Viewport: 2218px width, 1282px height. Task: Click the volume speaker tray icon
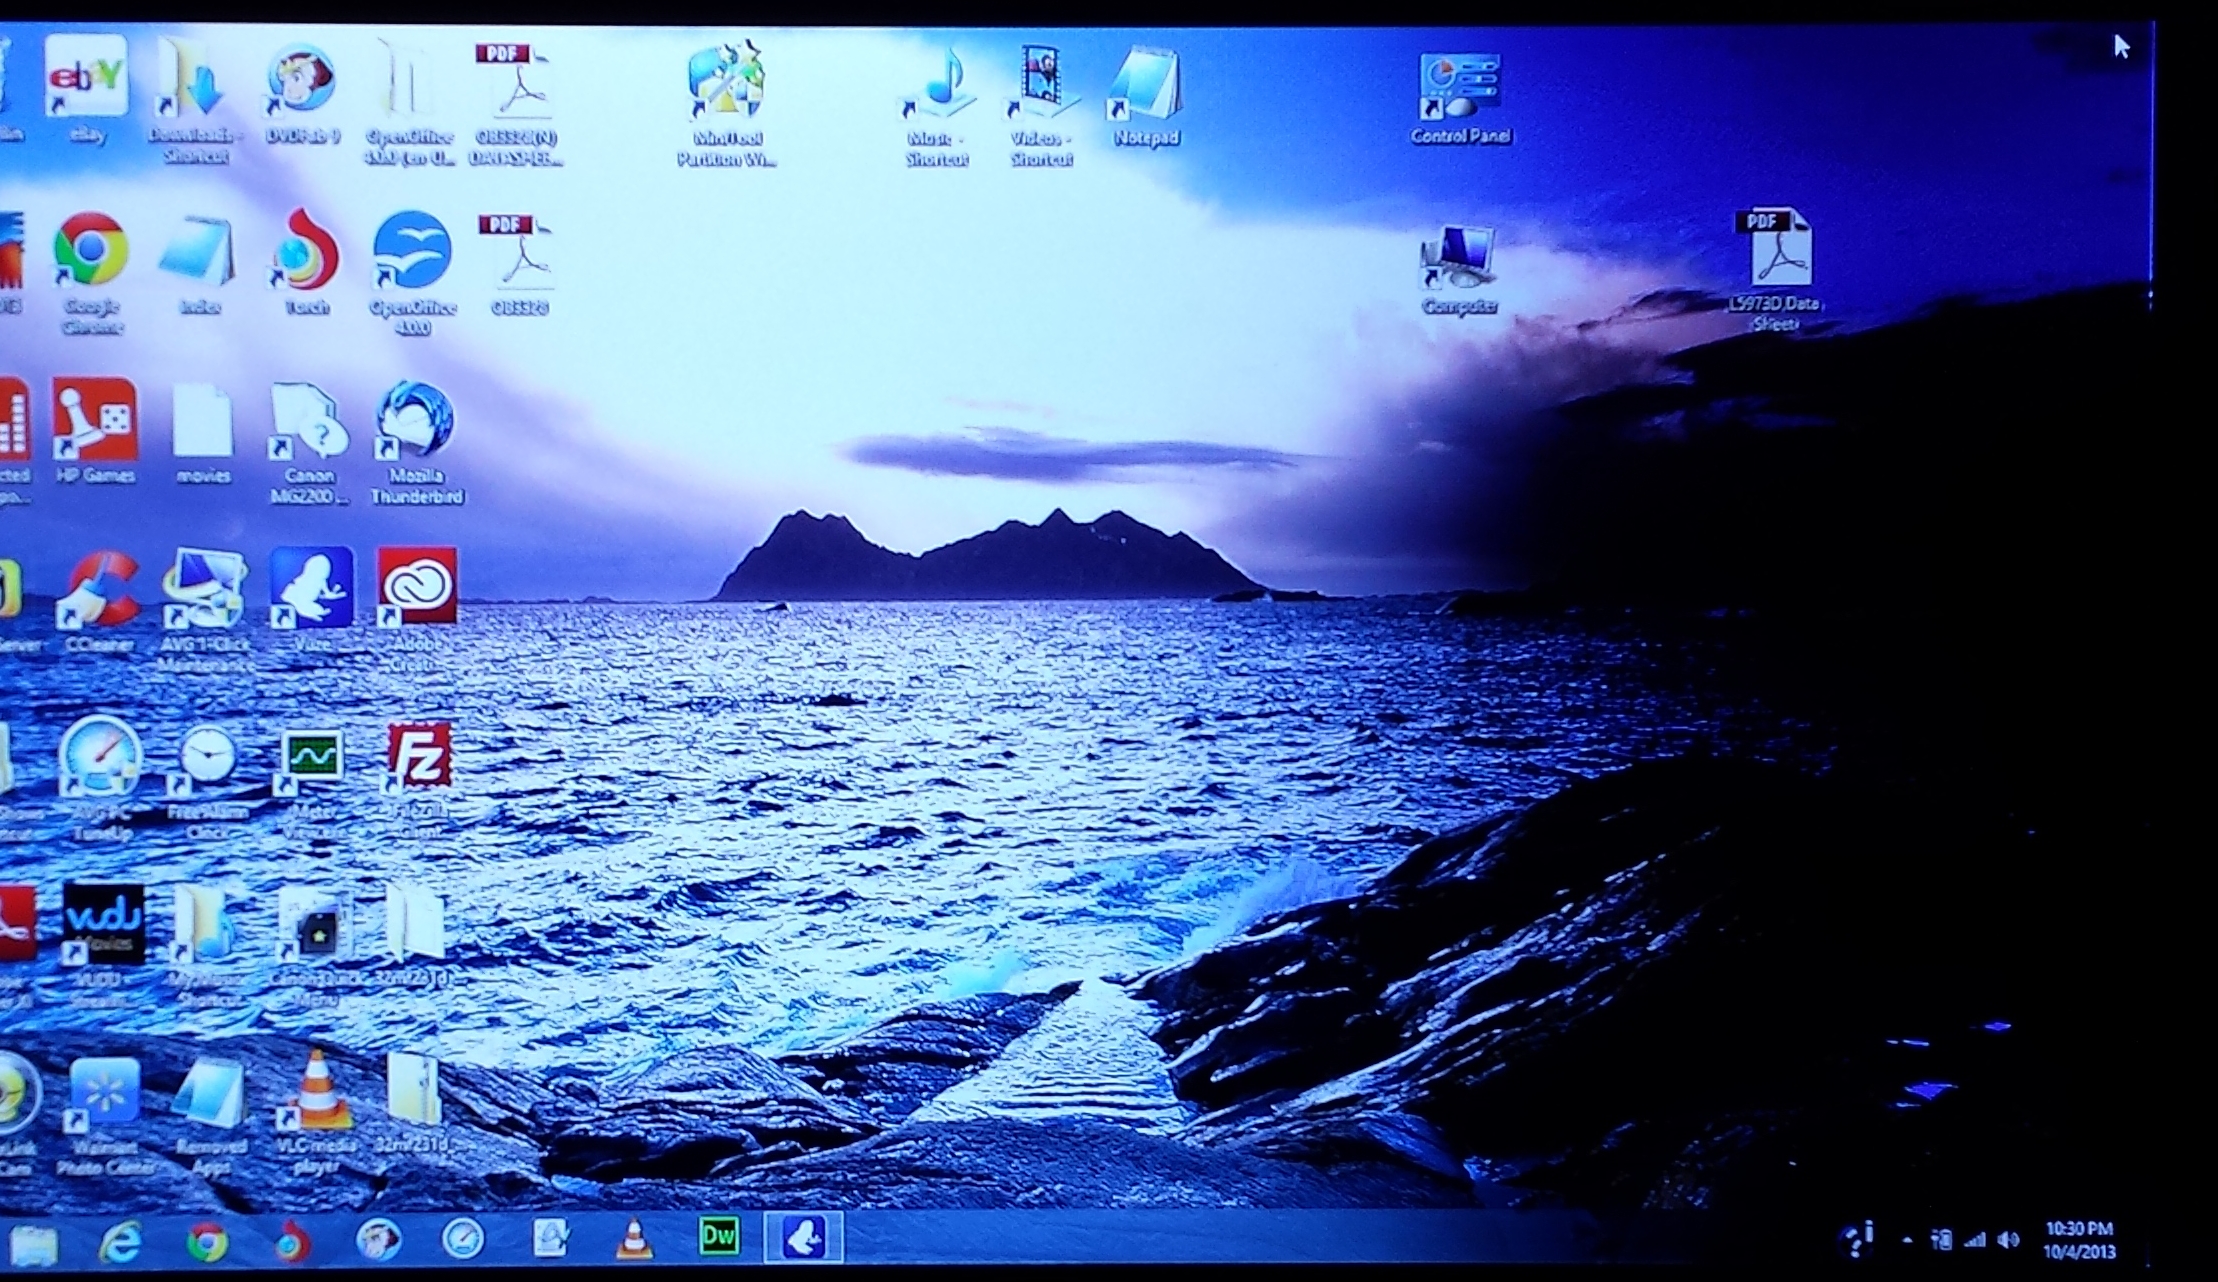[x=2008, y=1241]
